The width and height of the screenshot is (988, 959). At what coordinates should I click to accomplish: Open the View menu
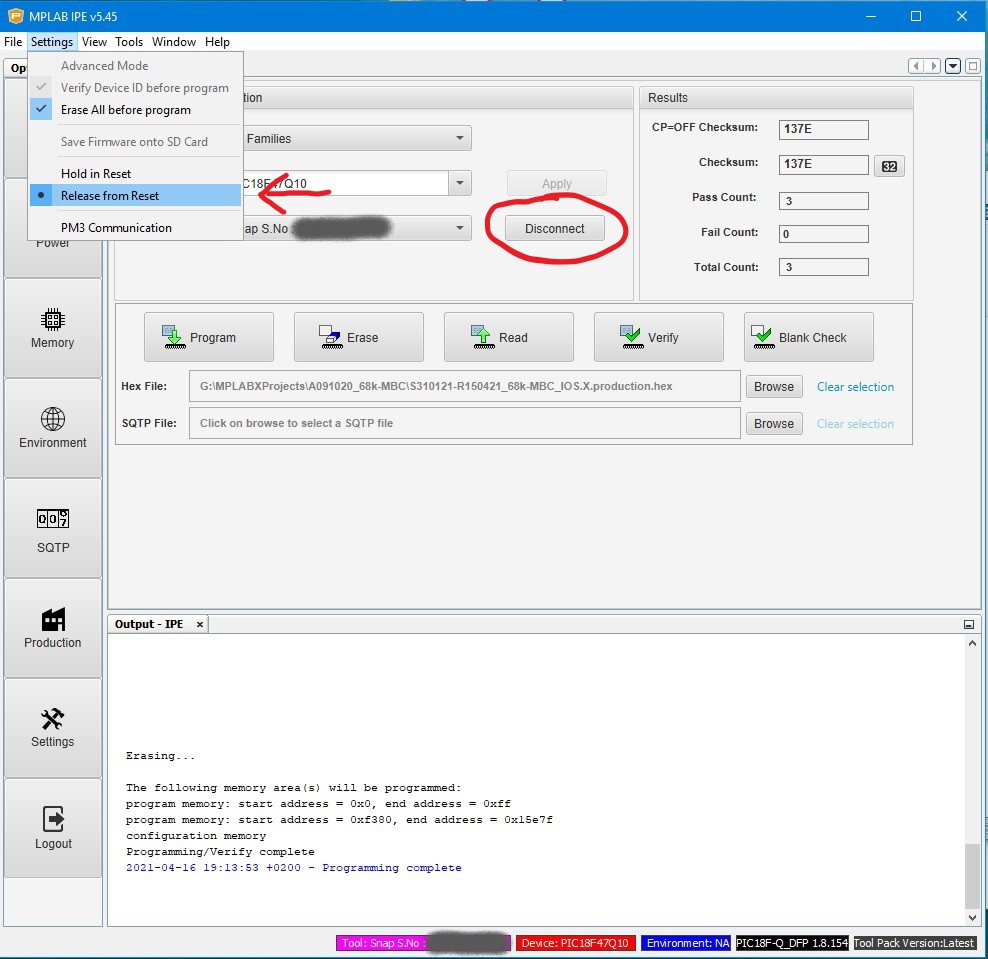pyautogui.click(x=94, y=42)
